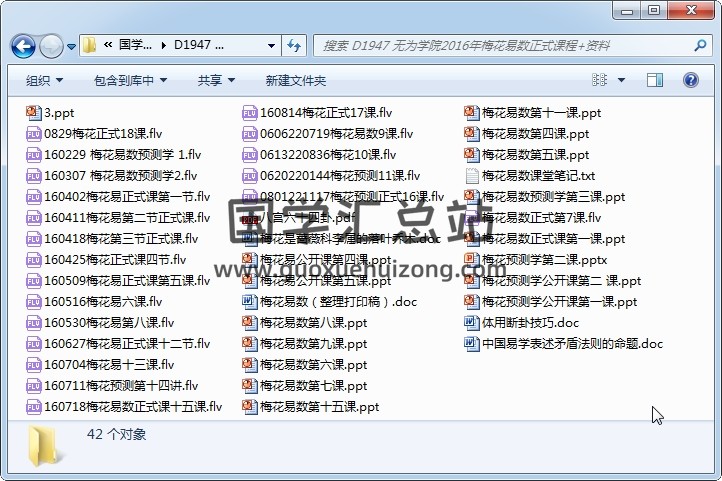Select the 3.ppt file icon

click(34, 113)
